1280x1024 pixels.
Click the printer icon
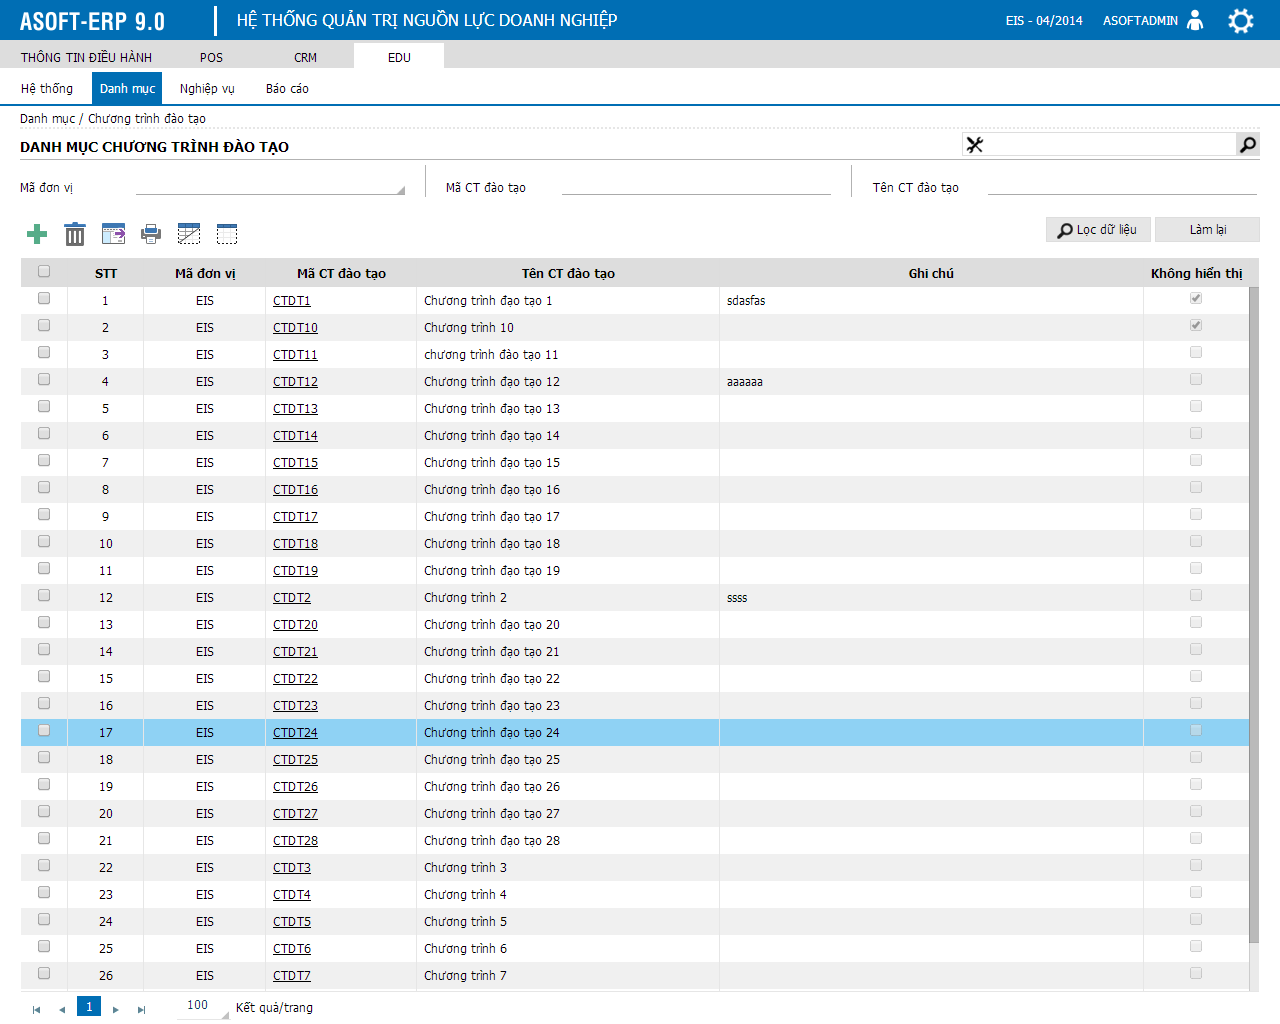pyautogui.click(x=151, y=234)
